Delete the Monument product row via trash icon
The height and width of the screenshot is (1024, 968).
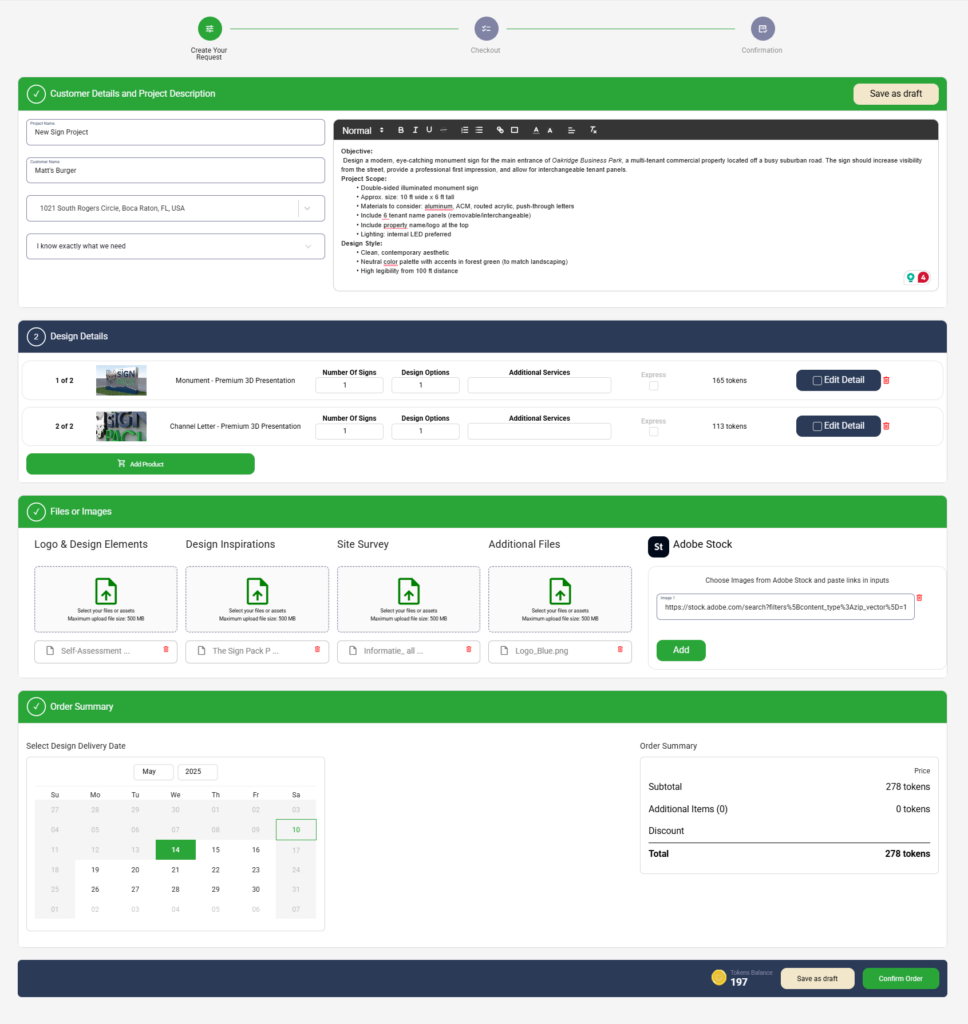coord(886,380)
